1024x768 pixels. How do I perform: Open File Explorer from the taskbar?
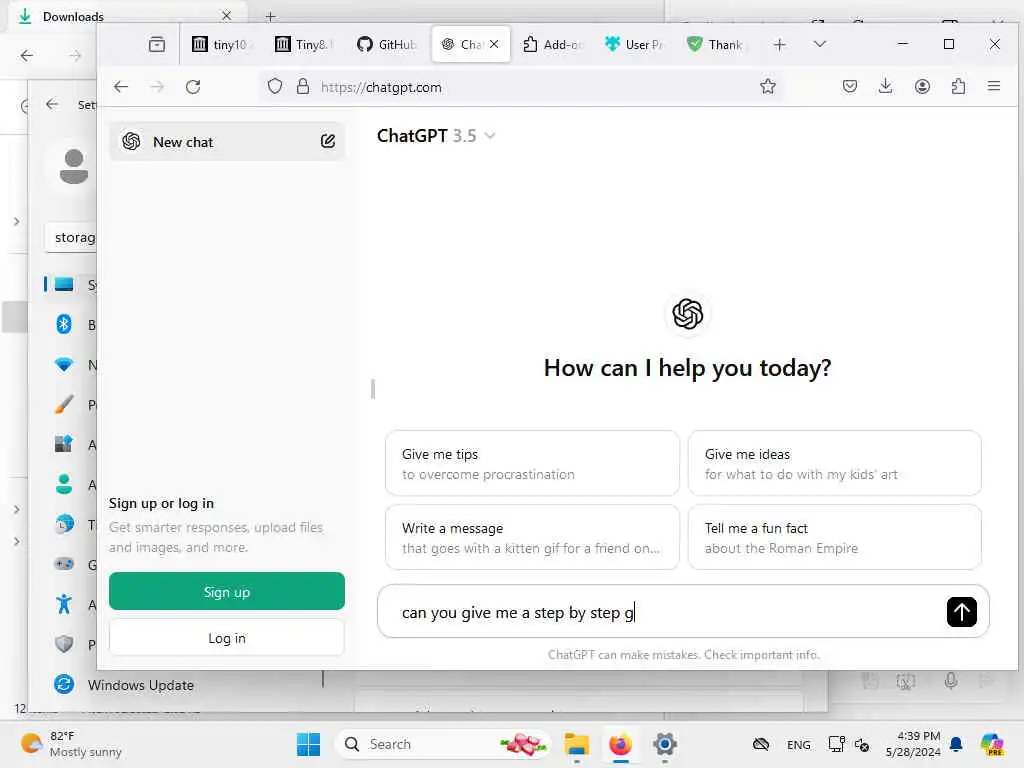point(577,744)
